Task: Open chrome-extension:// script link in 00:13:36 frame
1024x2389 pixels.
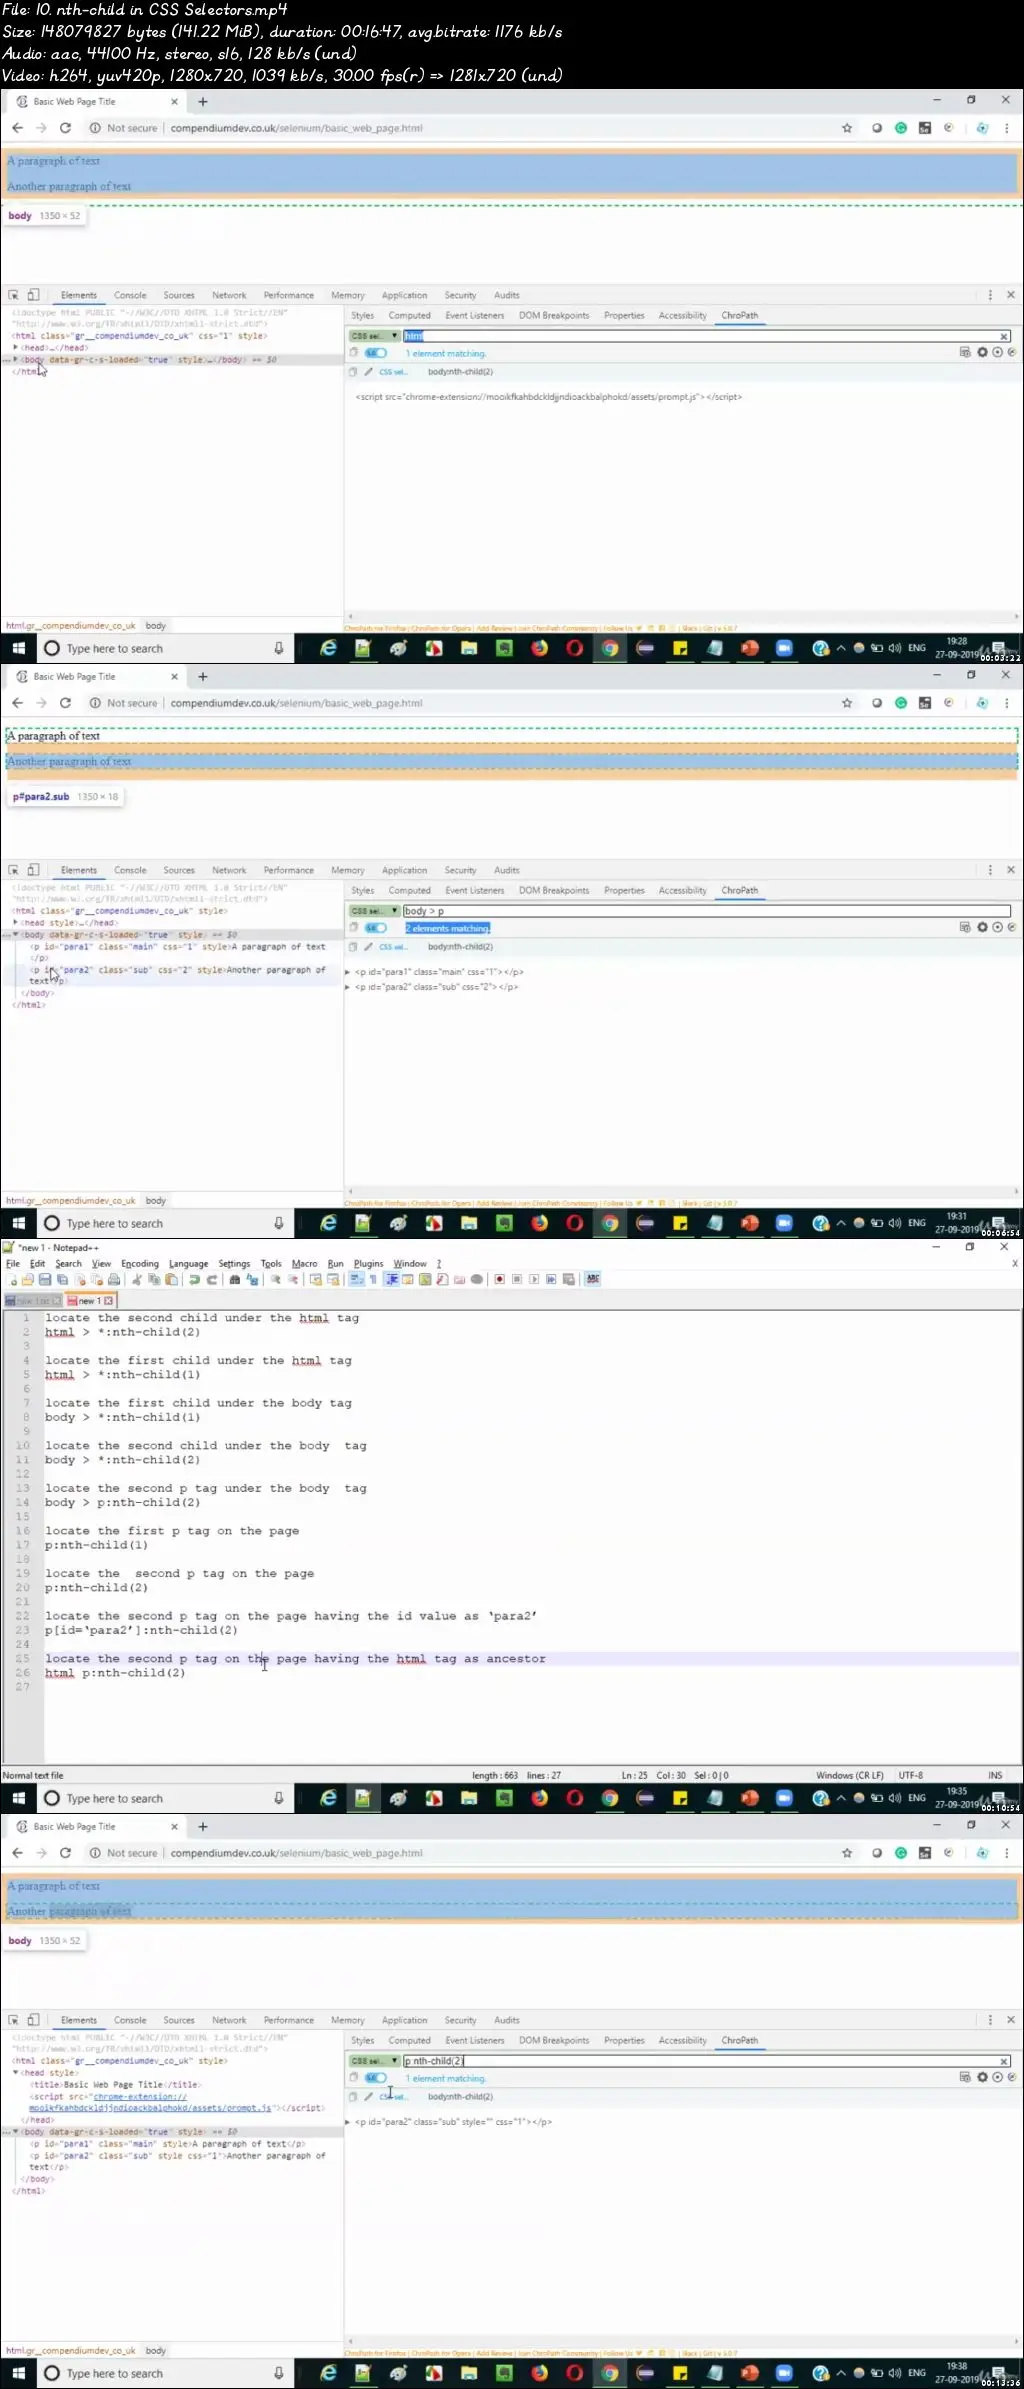Action: click(x=150, y=2102)
